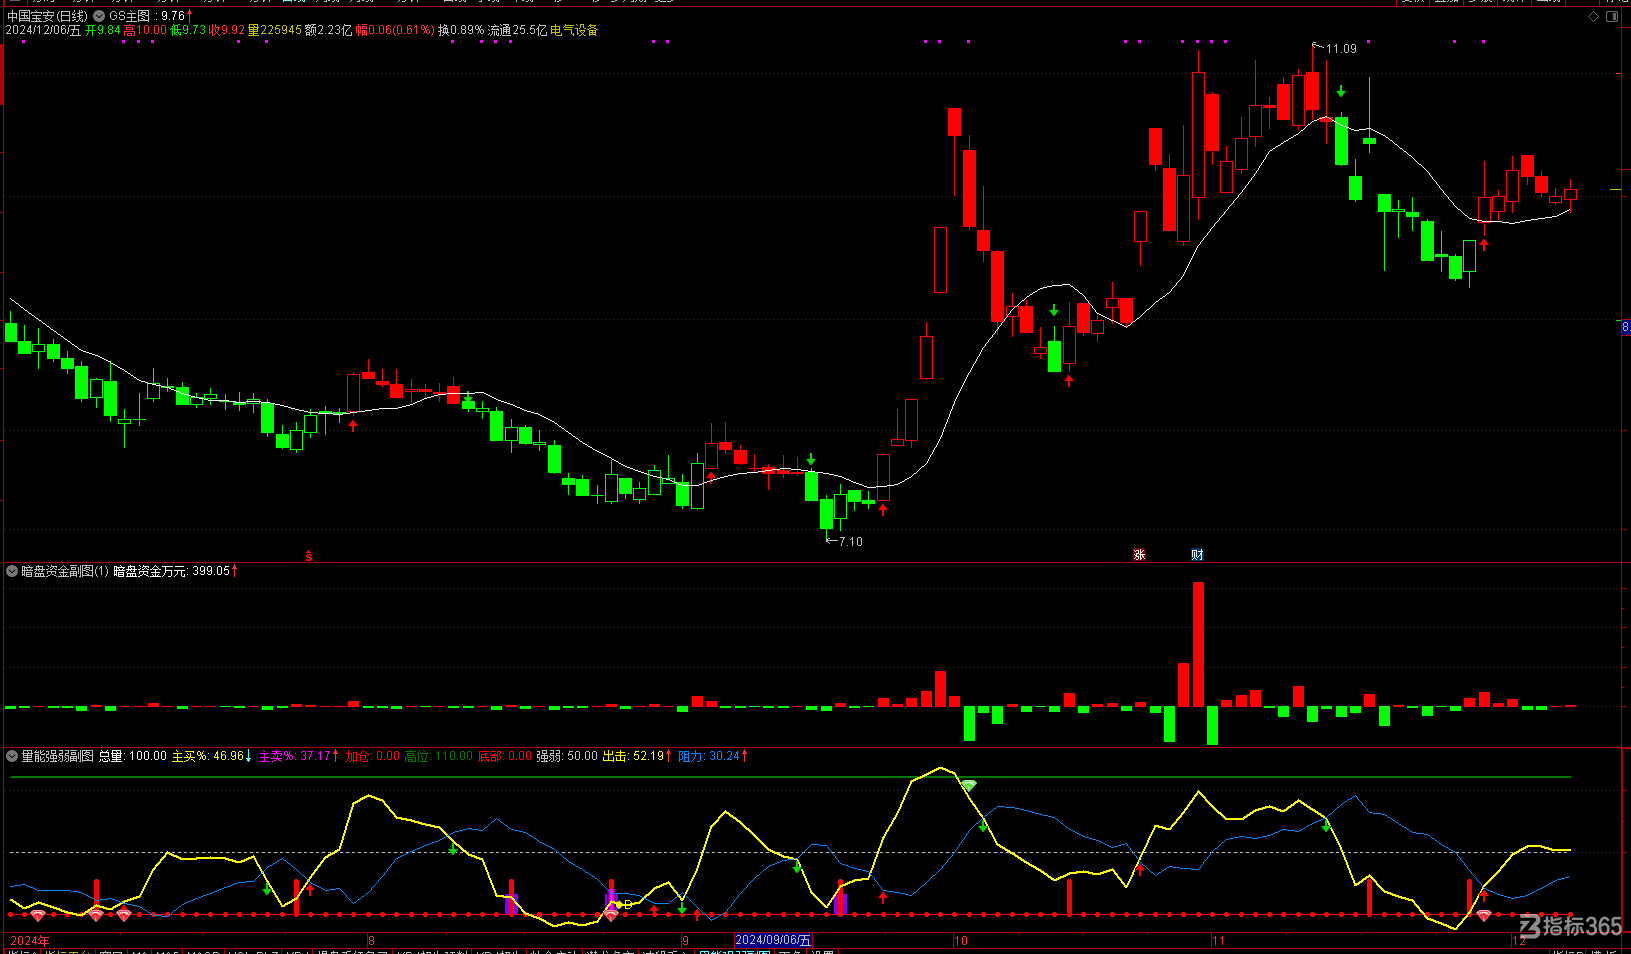Screen dimensions: 1631x954
Task: Click the 量能强弱副图 panel title
Action: pos(57,756)
